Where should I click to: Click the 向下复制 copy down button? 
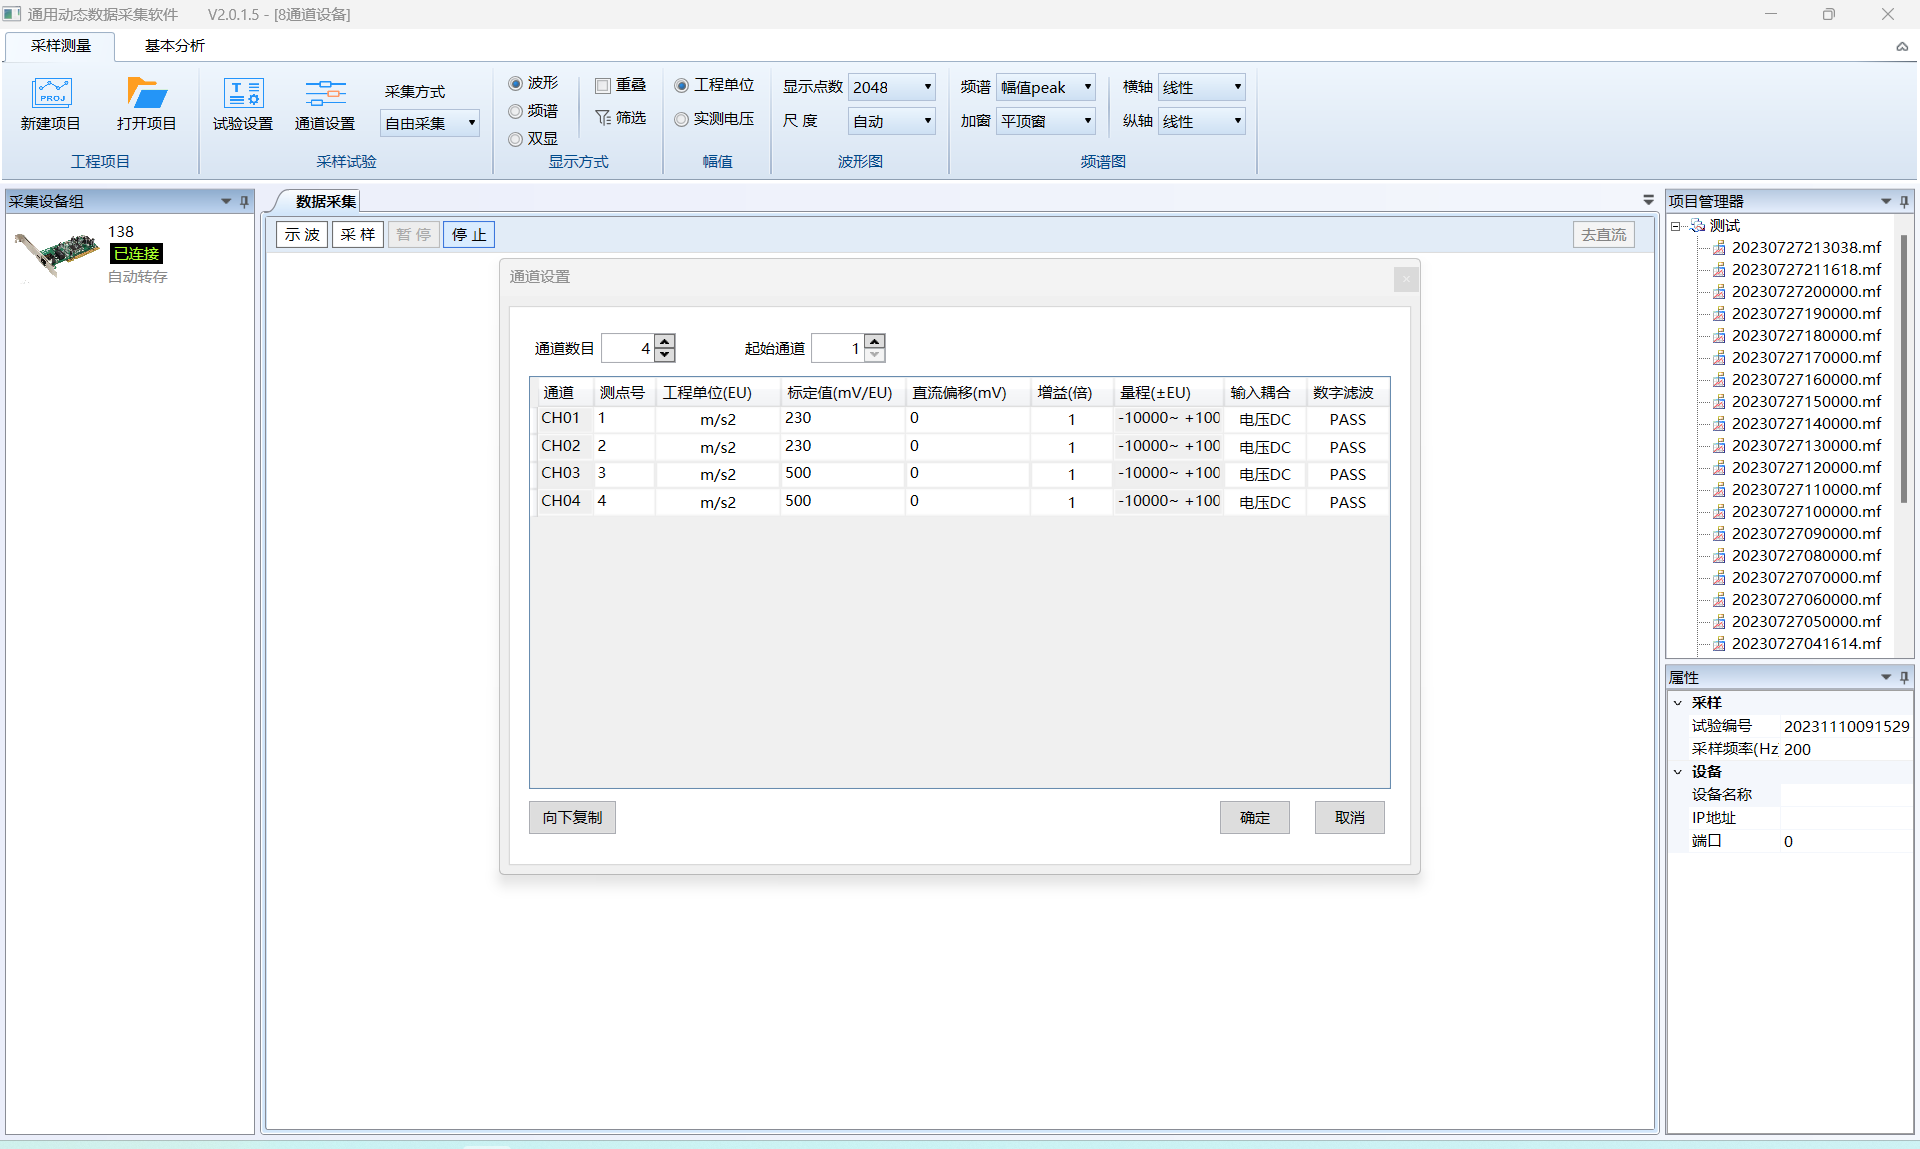tap(572, 817)
